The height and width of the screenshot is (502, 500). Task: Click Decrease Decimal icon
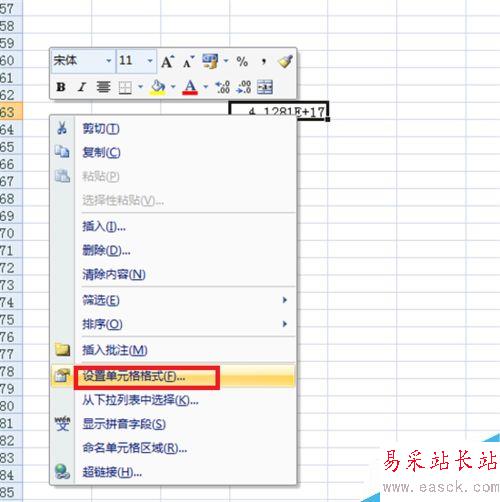[244, 87]
